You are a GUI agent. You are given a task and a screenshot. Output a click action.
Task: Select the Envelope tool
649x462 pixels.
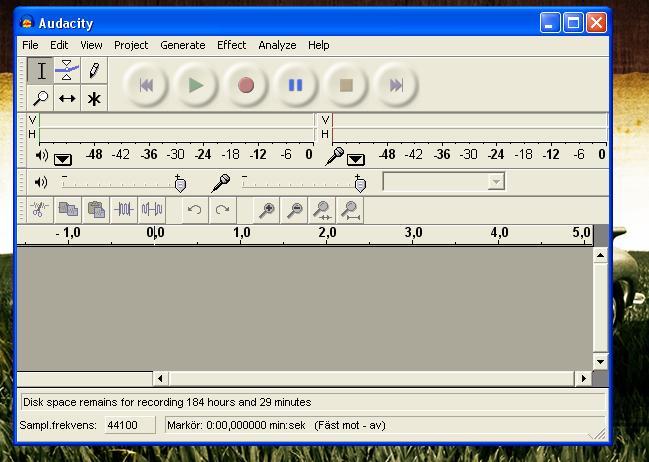tap(67, 71)
